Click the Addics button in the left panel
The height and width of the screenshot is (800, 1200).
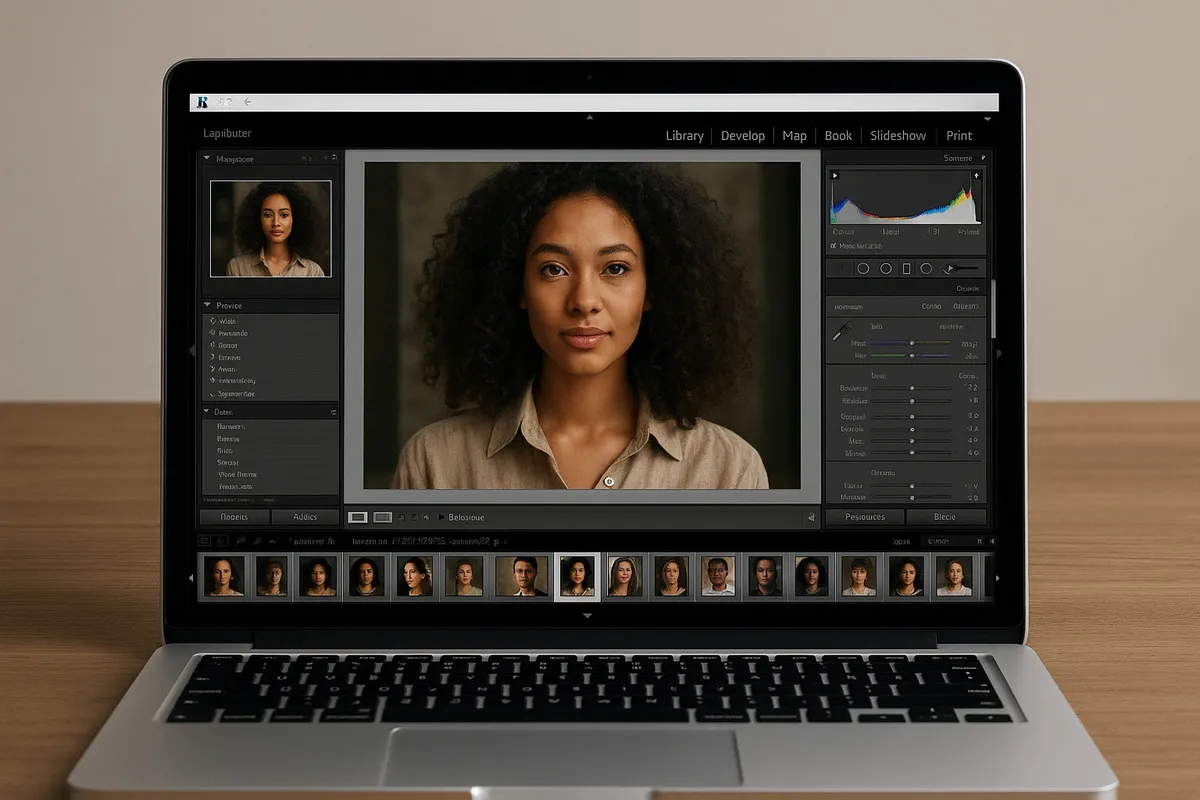tap(305, 517)
